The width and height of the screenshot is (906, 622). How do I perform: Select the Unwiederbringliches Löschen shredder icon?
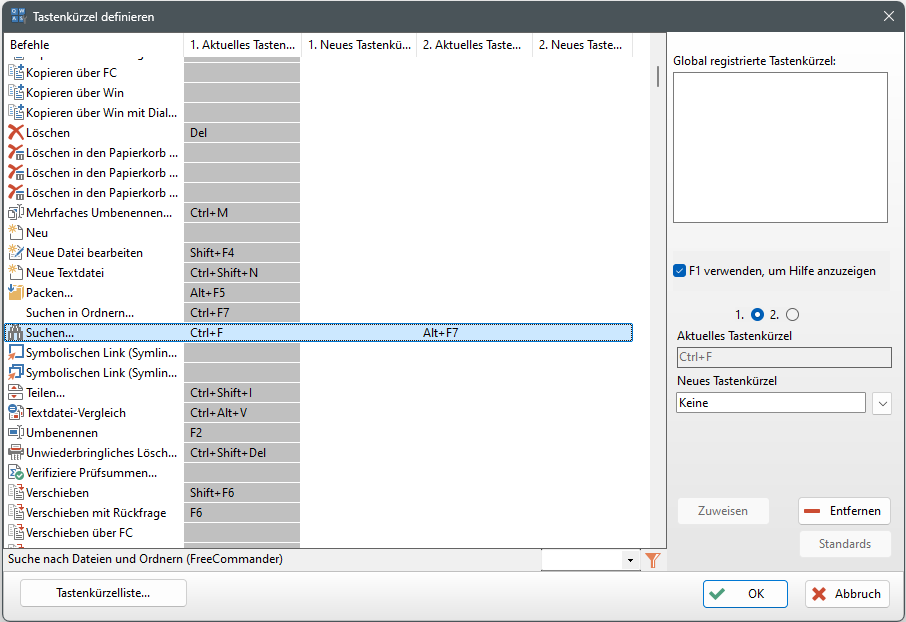click(x=15, y=452)
